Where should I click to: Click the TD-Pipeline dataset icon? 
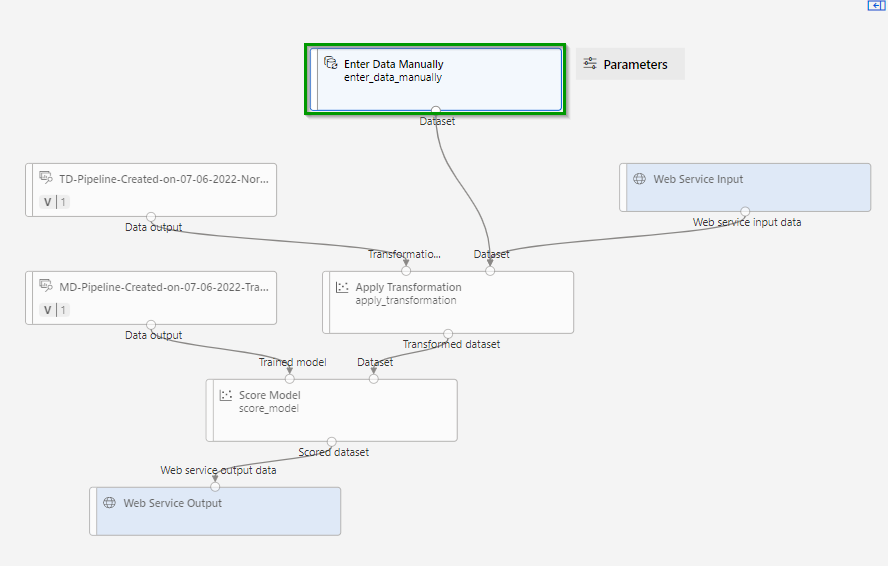tap(46, 178)
